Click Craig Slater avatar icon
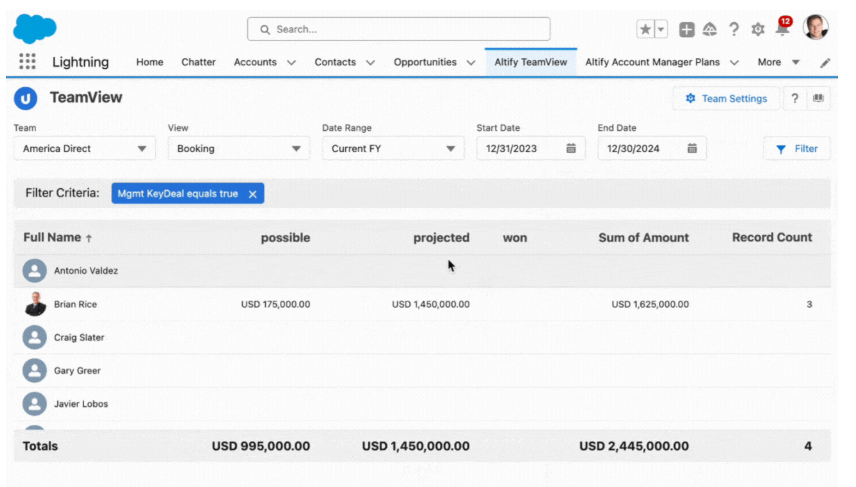This screenshot has width=856, height=487. [34, 337]
